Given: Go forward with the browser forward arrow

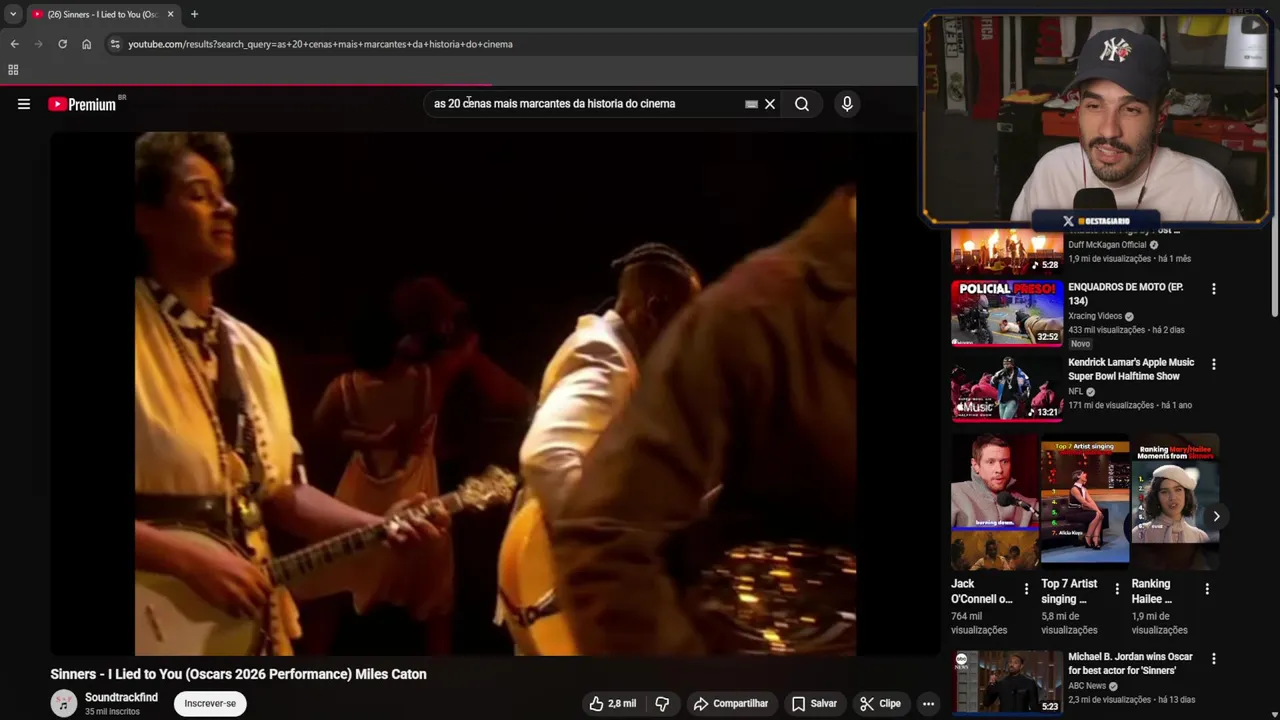Looking at the screenshot, I should pyautogui.click(x=38, y=44).
